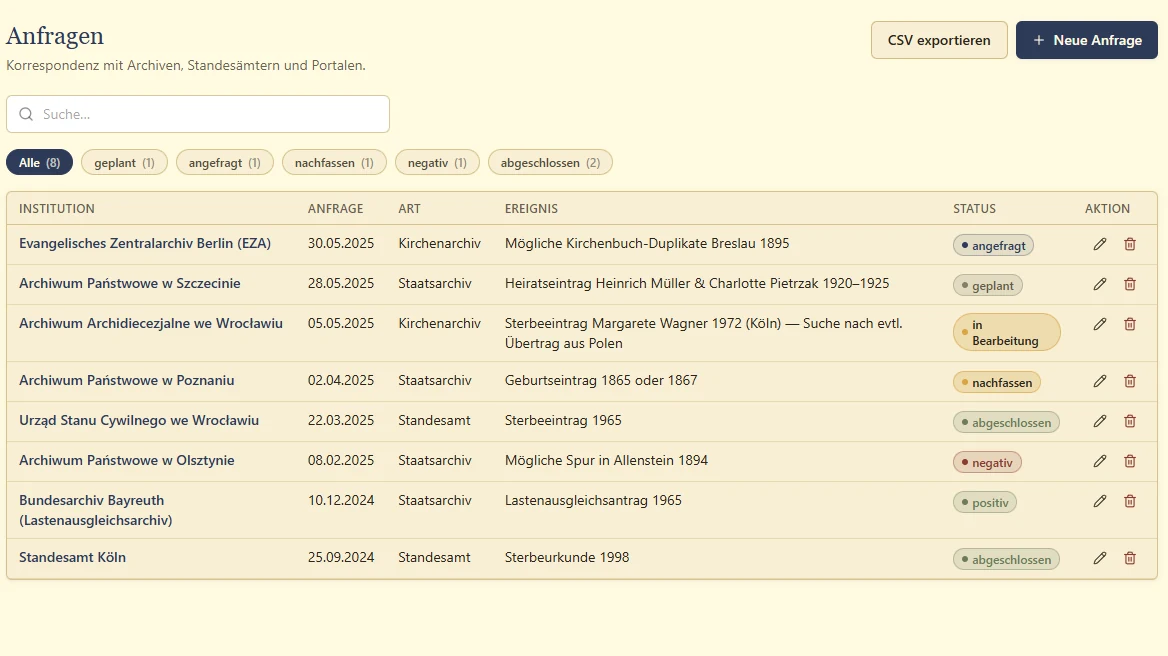Edit the Evangelisches Zentralarchiv Berlin request

coord(1099,244)
